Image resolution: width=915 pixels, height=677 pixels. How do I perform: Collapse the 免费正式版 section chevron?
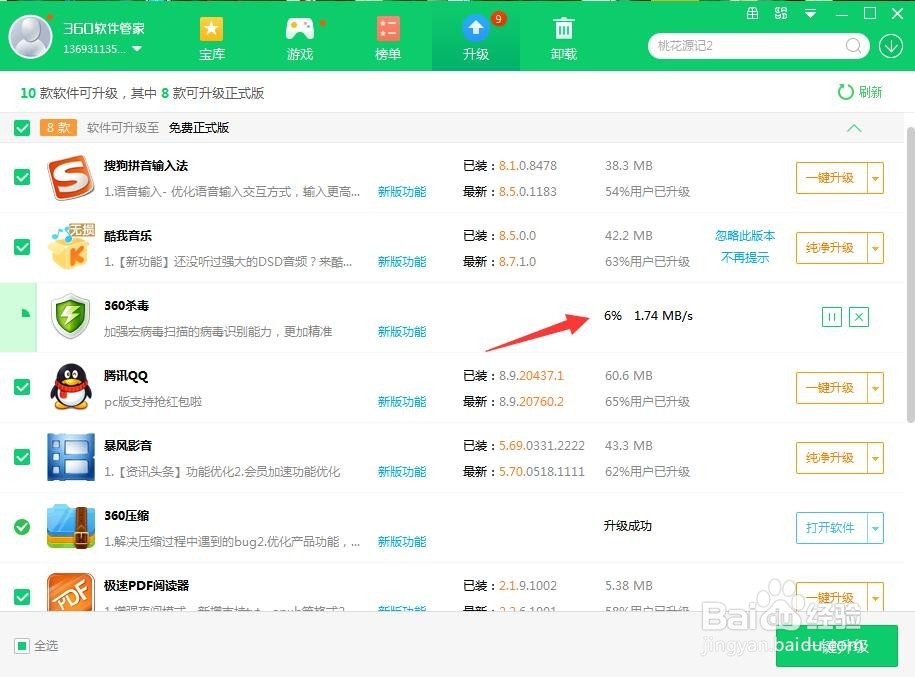point(854,128)
